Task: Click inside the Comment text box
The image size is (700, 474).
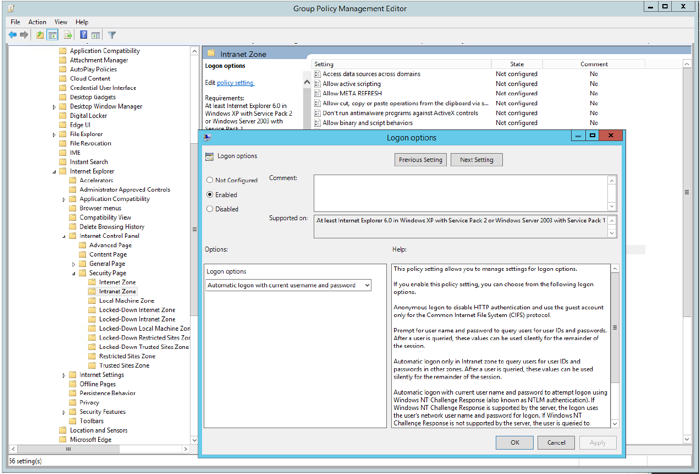Action: click(460, 192)
